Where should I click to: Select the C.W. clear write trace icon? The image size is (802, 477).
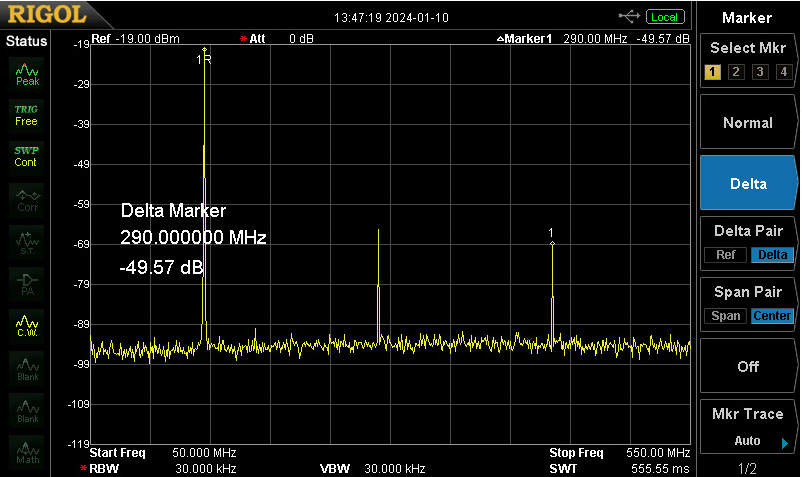click(x=27, y=326)
